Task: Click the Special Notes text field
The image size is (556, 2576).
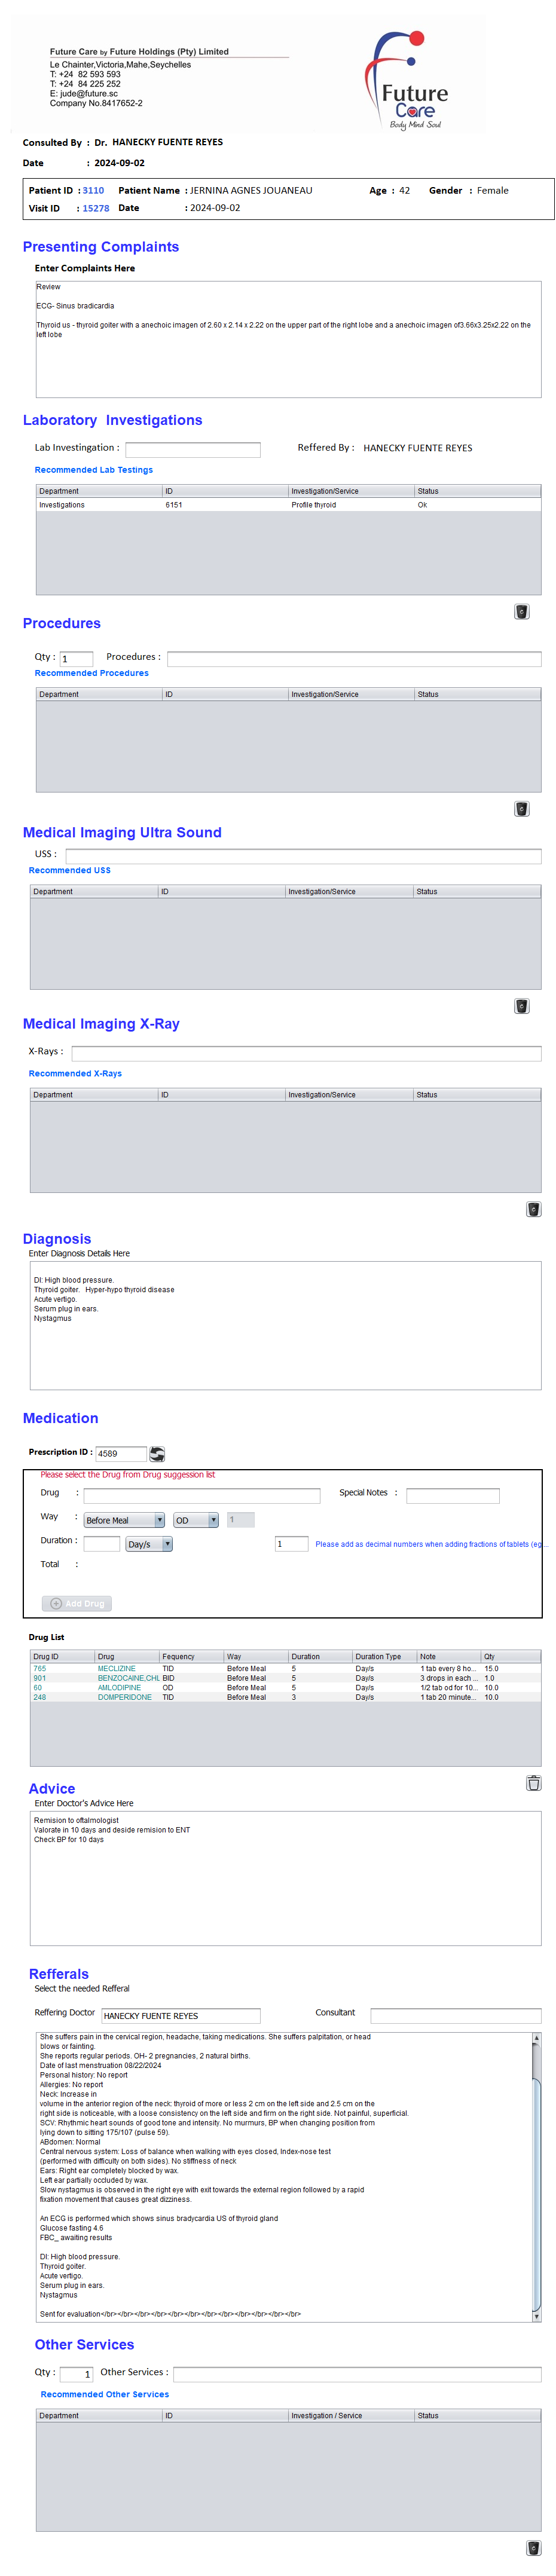Action: (452, 1496)
